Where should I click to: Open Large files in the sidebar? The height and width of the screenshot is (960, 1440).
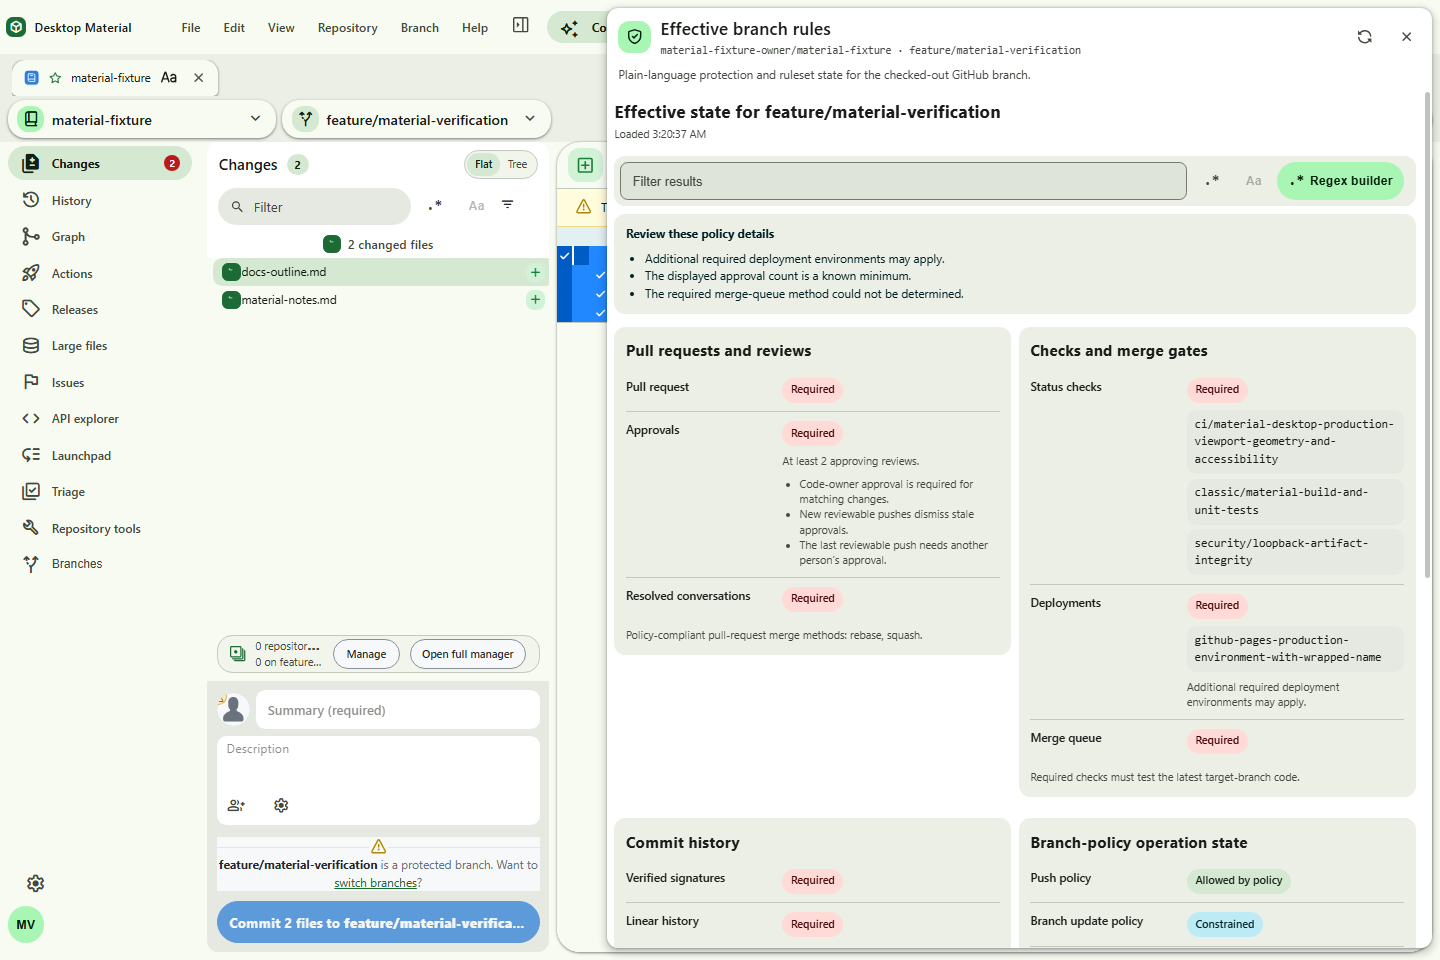click(100, 346)
